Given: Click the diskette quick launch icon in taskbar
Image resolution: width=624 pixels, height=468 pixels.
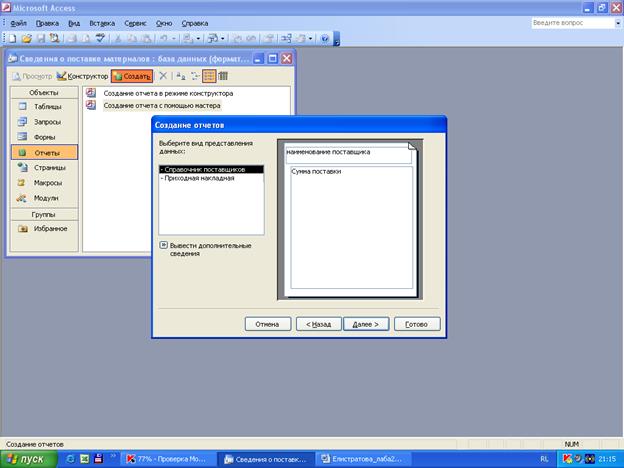Looking at the screenshot, I should click(x=98, y=459).
